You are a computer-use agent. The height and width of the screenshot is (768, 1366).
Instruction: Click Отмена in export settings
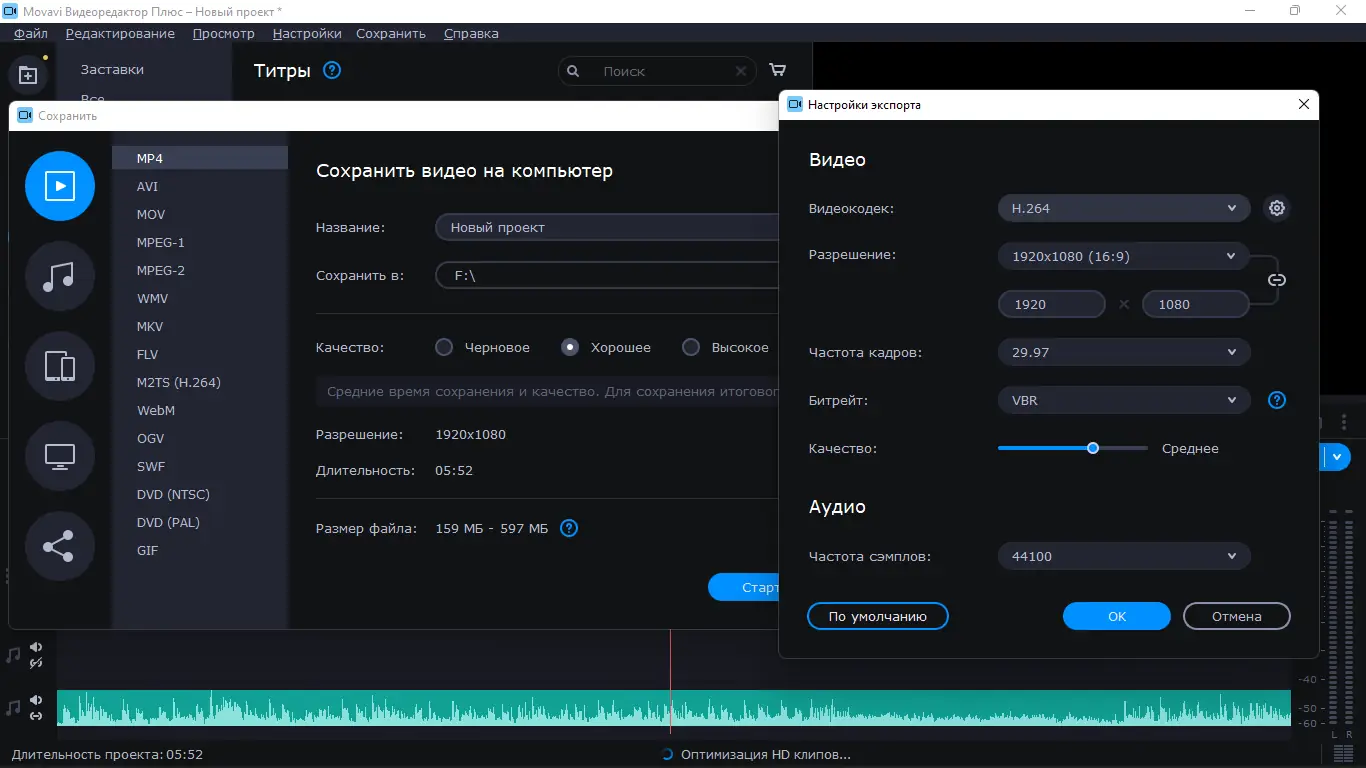tap(1237, 616)
